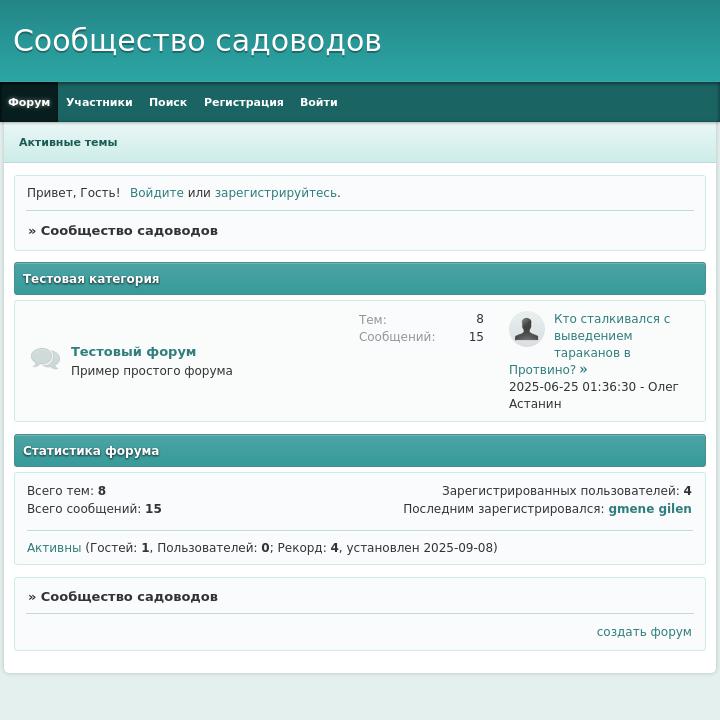Image resolution: width=720 pixels, height=720 pixels.
Task: Open the Тестовый форум link
Action: pyautogui.click(x=133, y=352)
